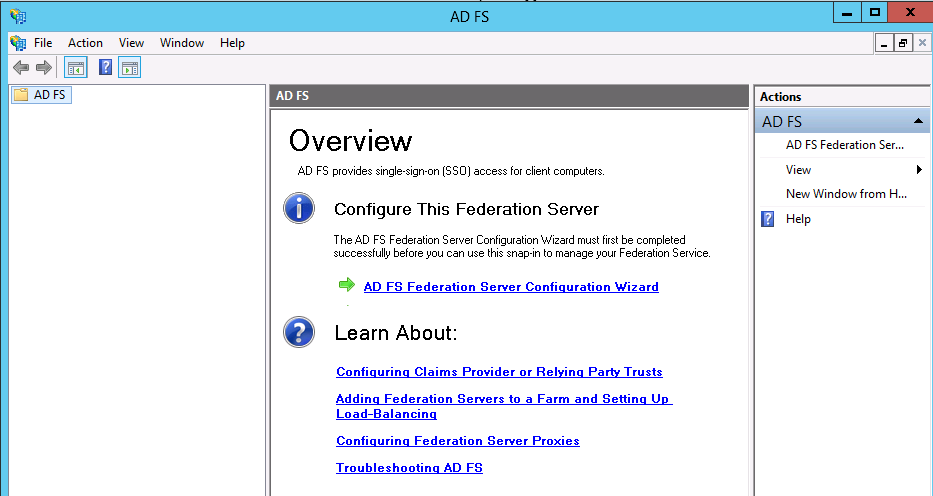Image resolution: width=933 pixels, height=496 pixels.
Task: Click New Window from H... action
Action: pos(846,194)
